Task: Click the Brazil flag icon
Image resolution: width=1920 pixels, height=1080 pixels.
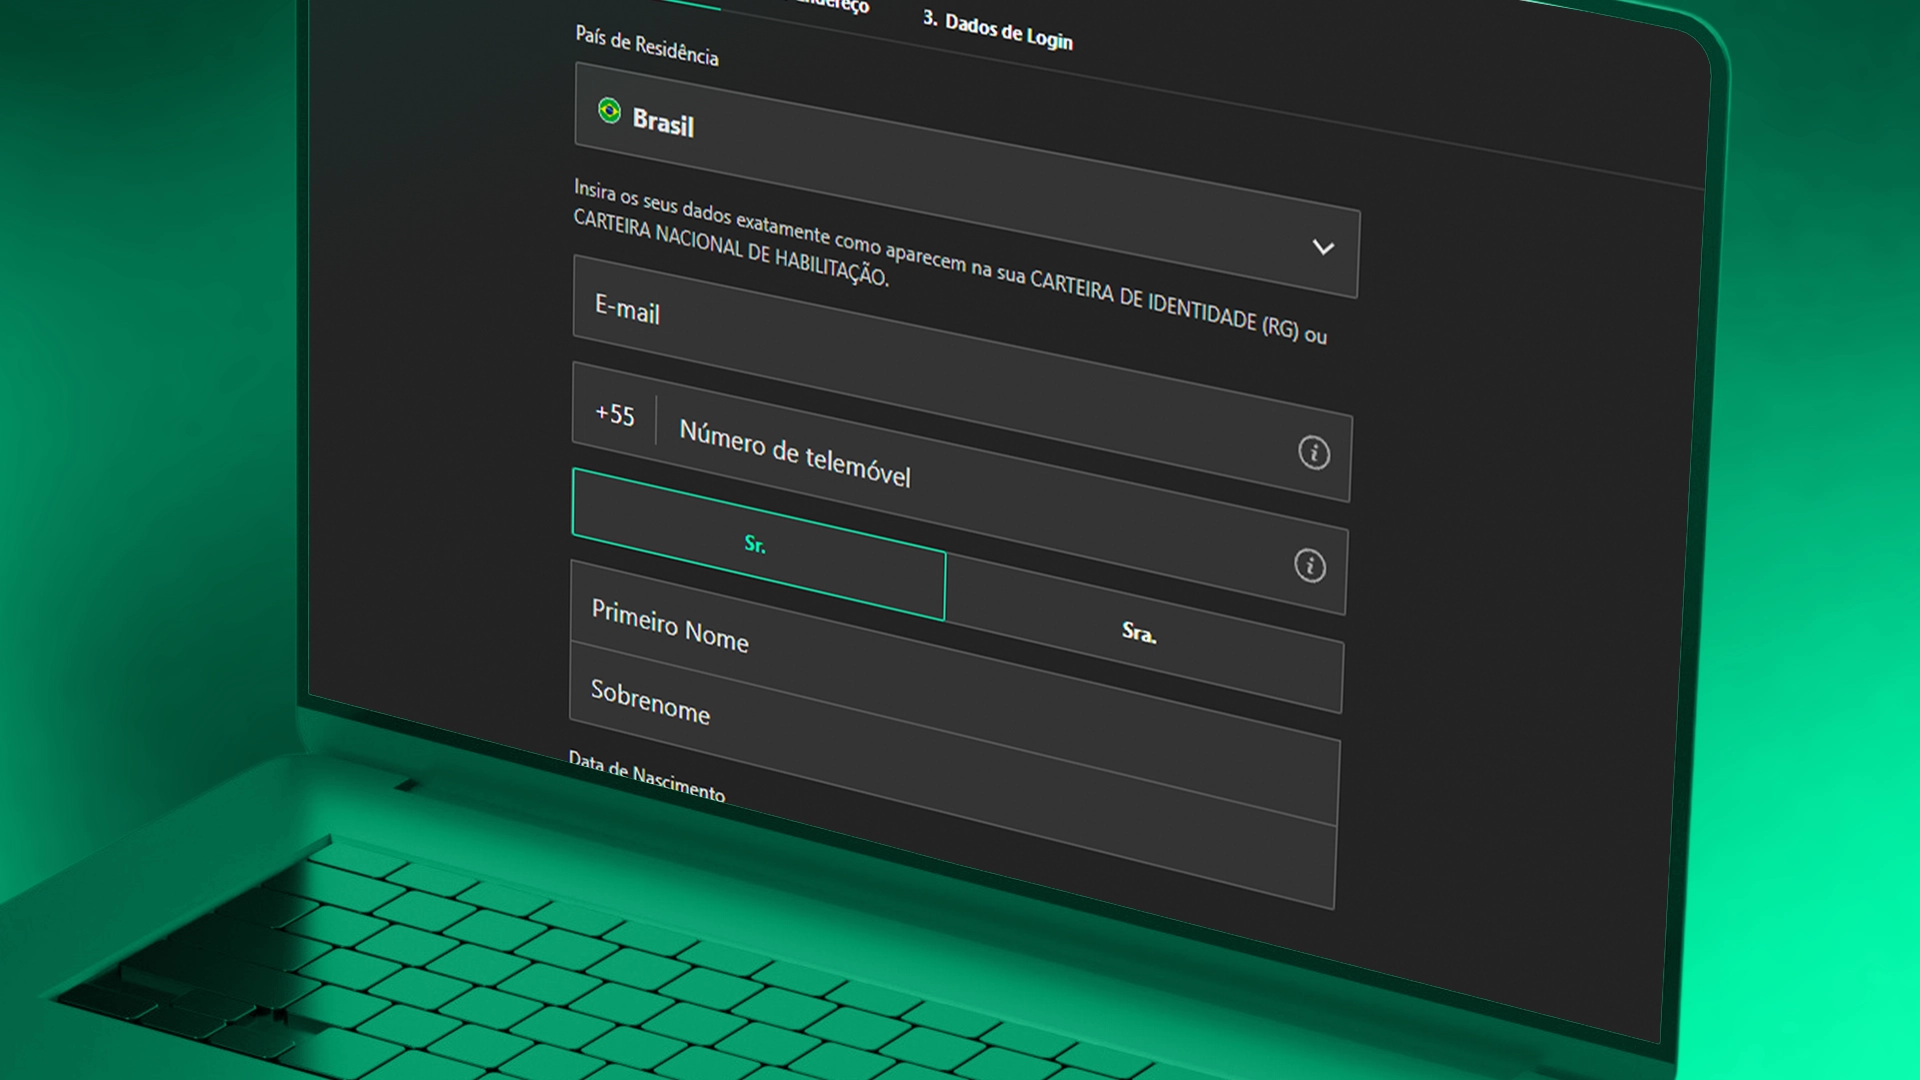Action: coord(609,110)
